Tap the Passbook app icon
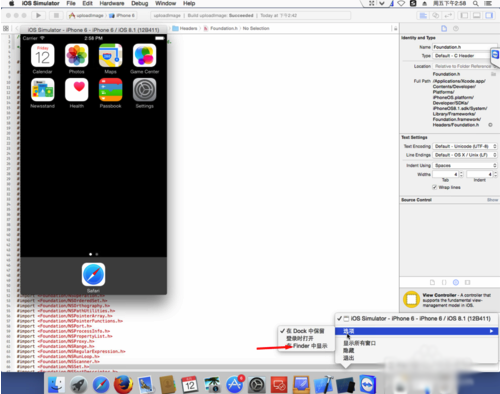Screen dimensions: 500x394 pyautogui.click(x=110, y=90)
